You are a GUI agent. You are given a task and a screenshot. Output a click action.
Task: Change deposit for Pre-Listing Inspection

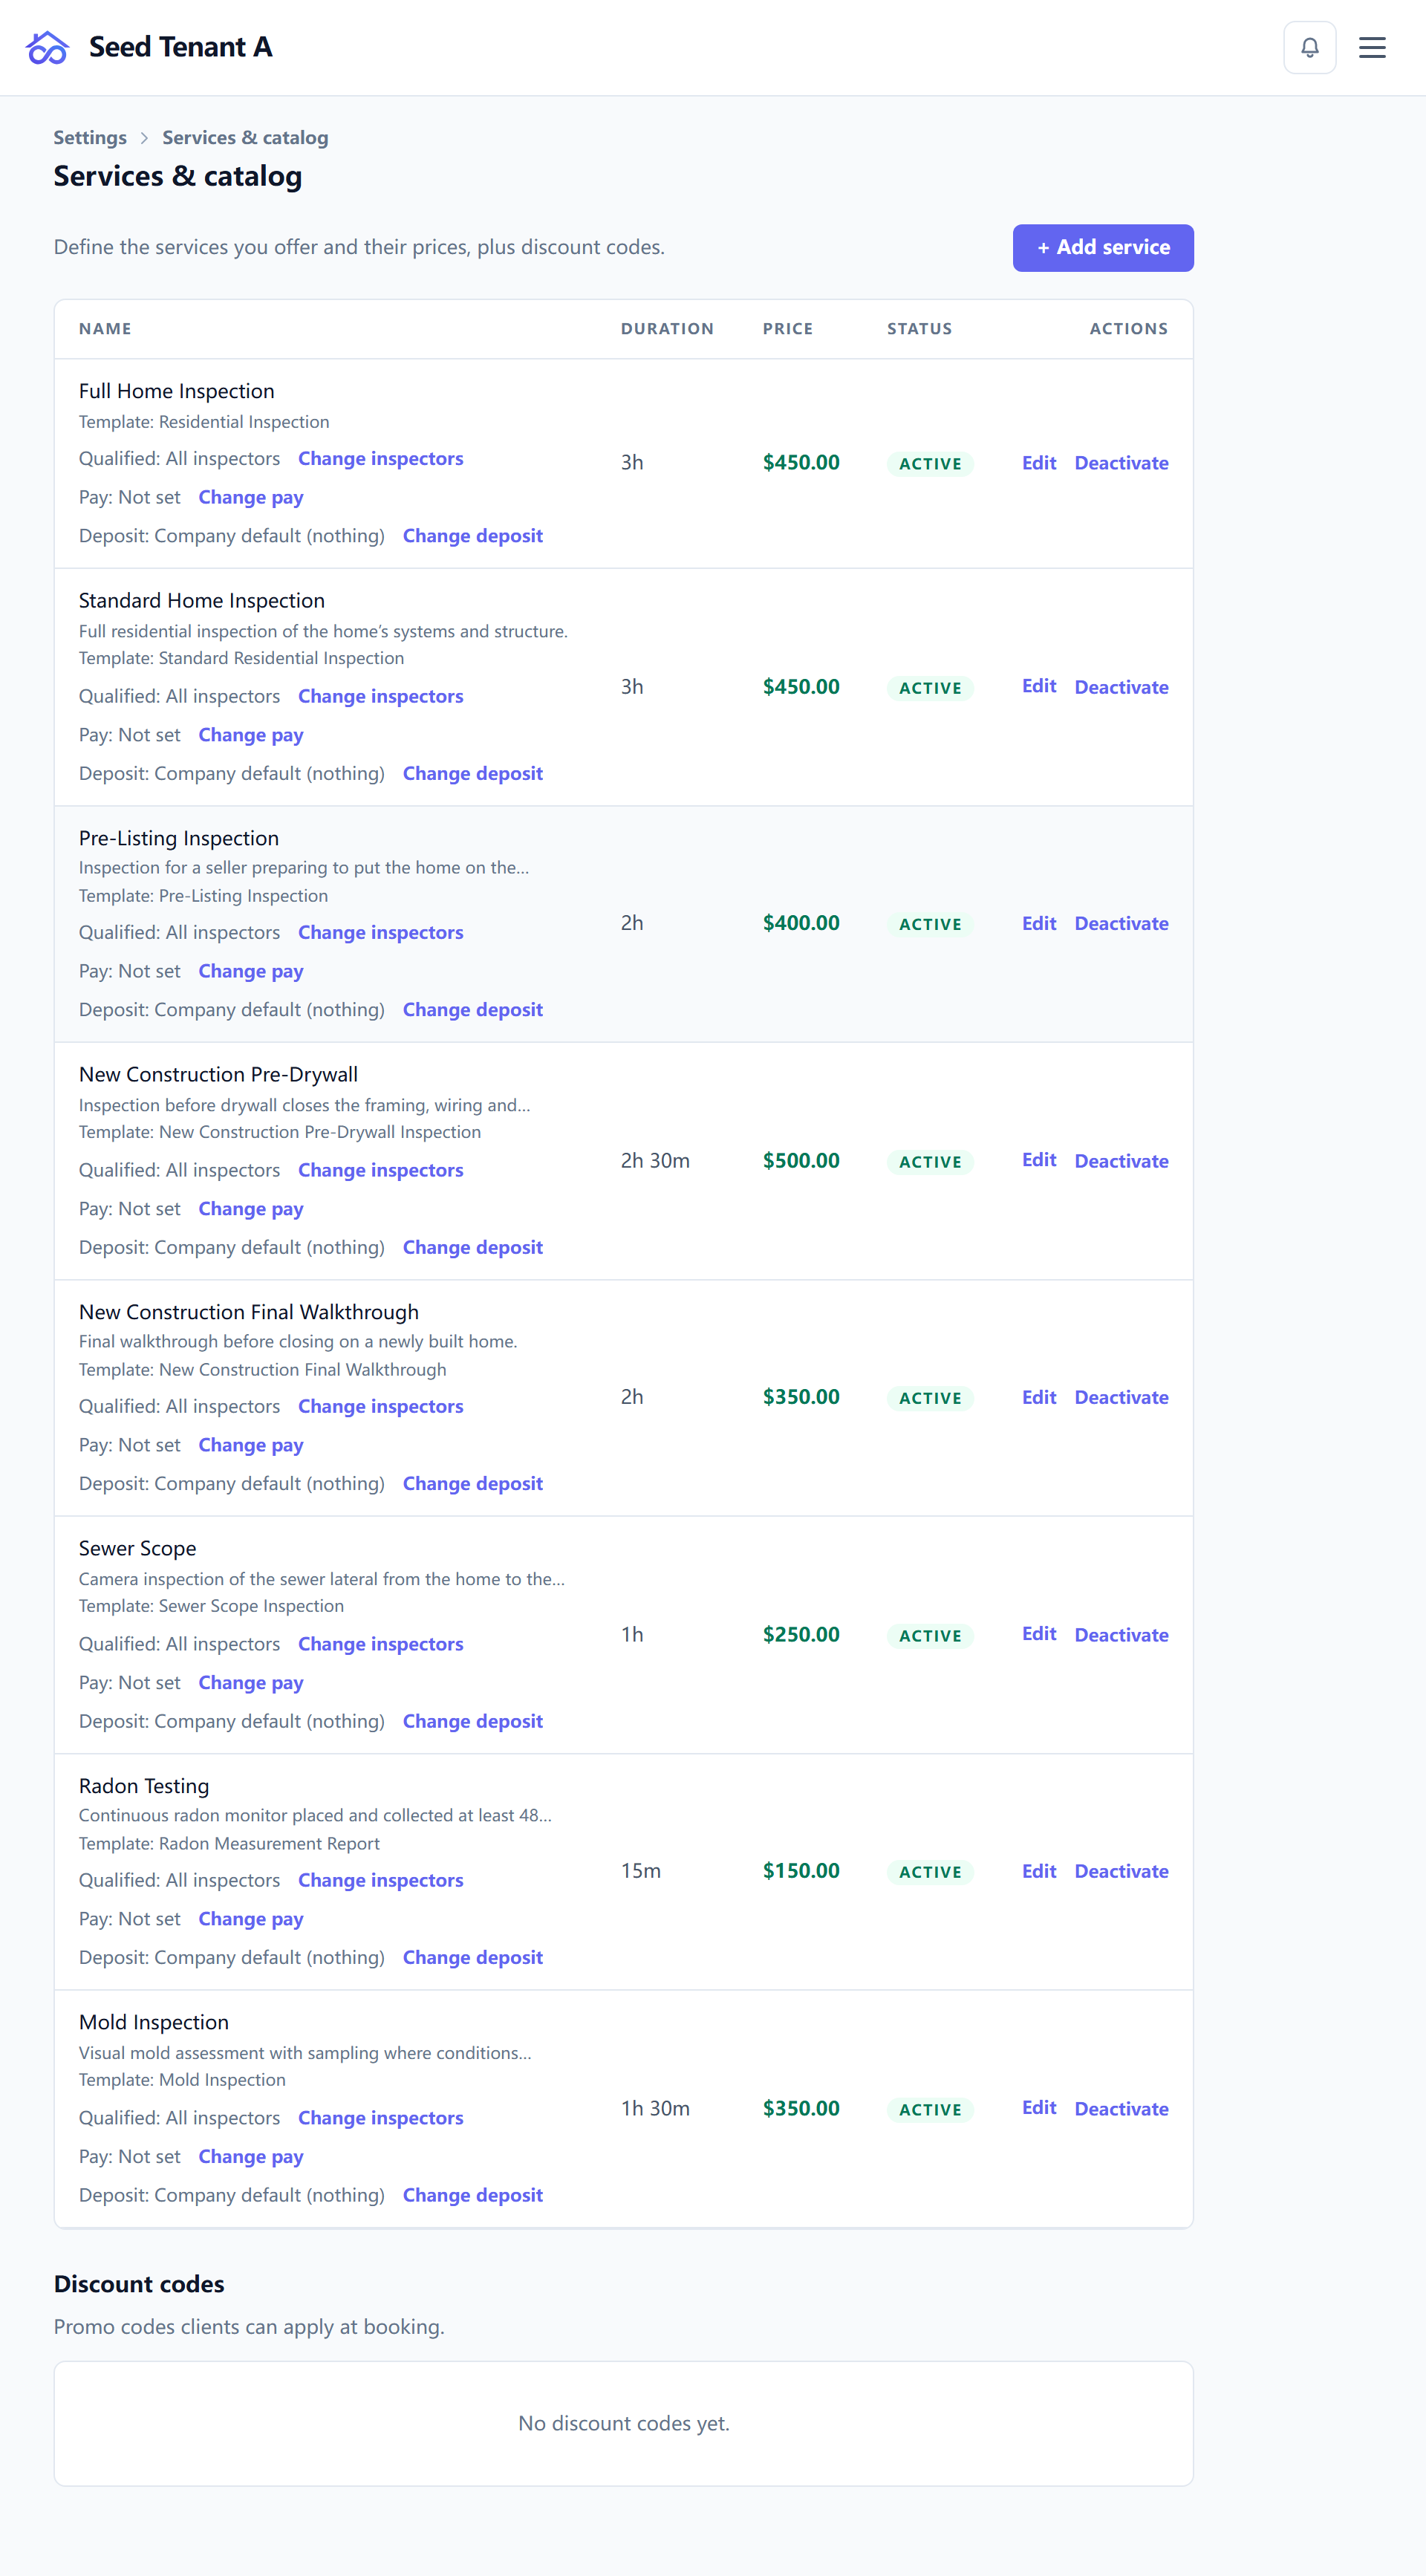[x=473, y=1010]
